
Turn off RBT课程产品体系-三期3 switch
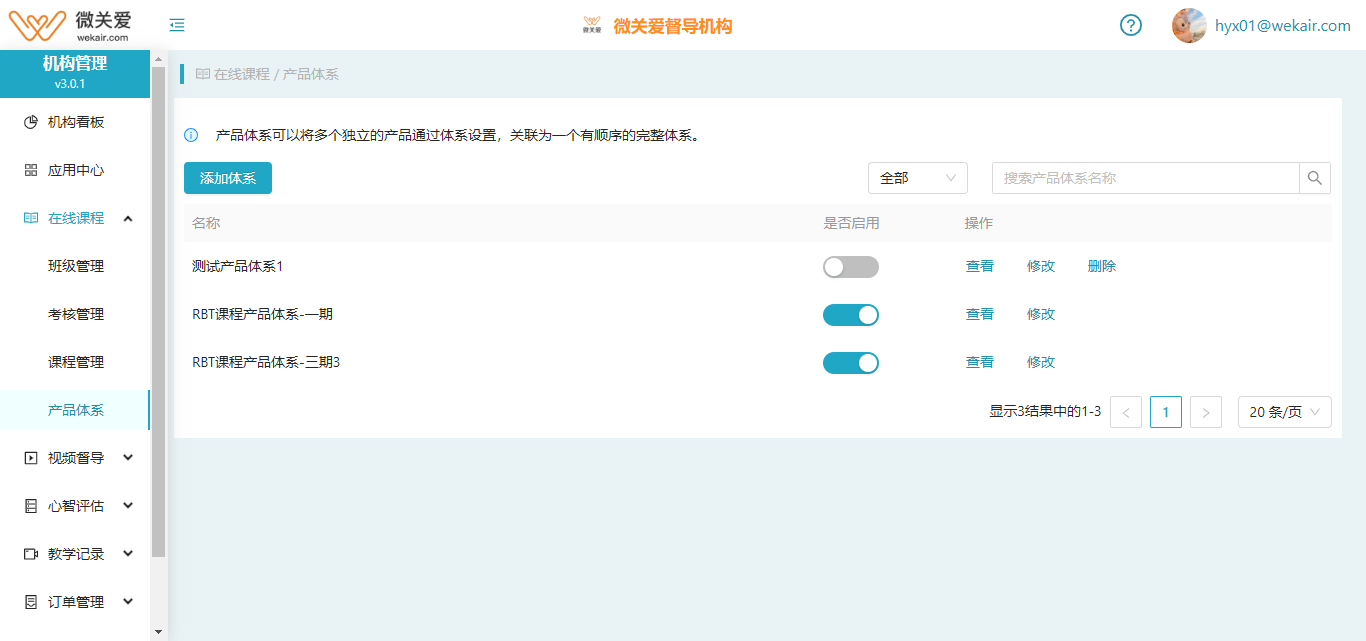point(850,363)
